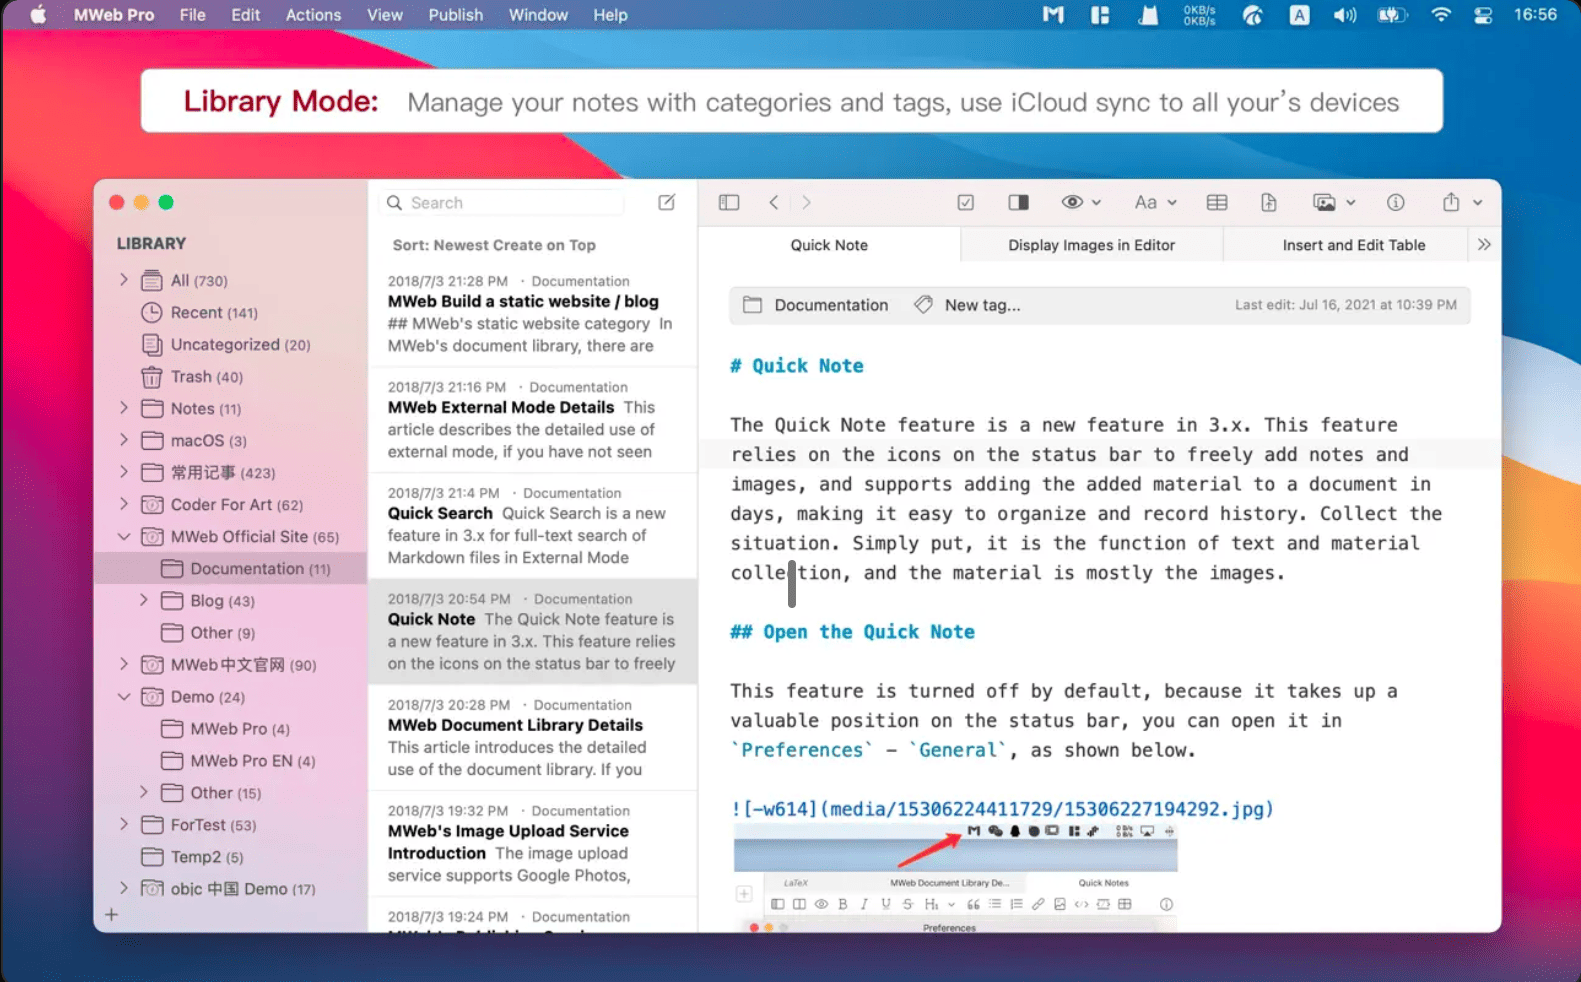The image size is (1581, 982).
Task: Click the Wi-Fi icon in menu bar
Action: [x=1441, y=15]
